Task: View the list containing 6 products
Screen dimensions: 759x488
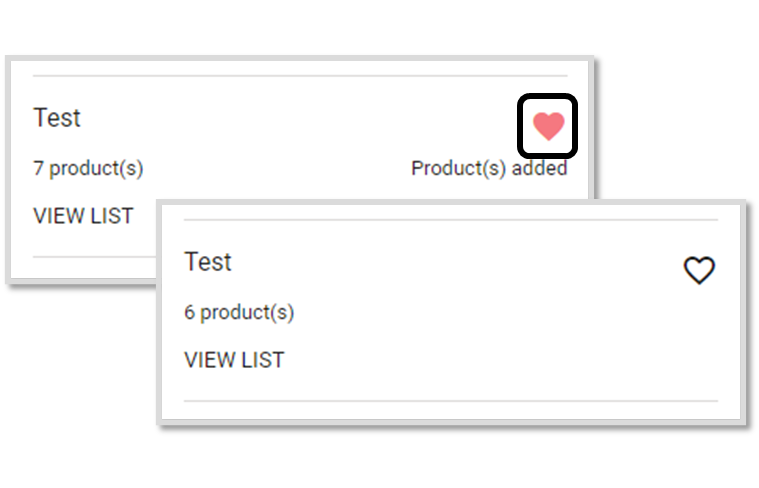Action: tap(234, 360)
